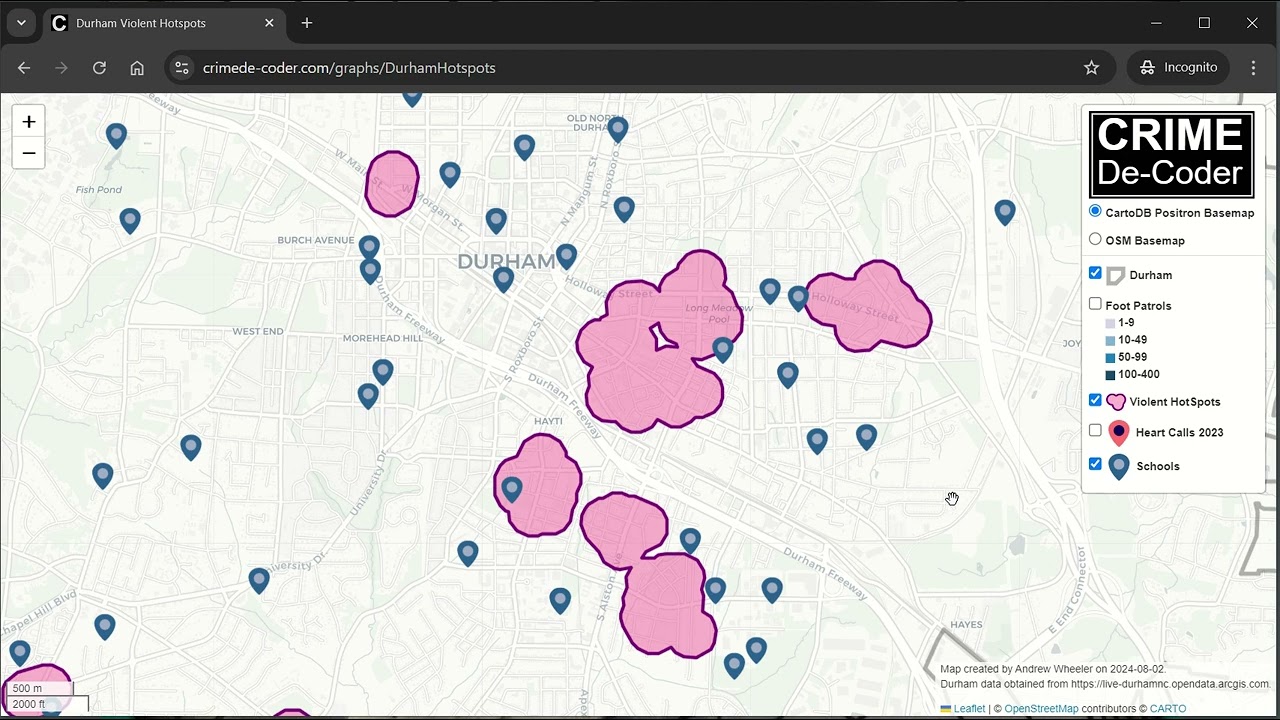Click the Schools legend marker icon
Image resolution: width=1280 pixels, height=720 pixels.
(x=1119, y=467)
